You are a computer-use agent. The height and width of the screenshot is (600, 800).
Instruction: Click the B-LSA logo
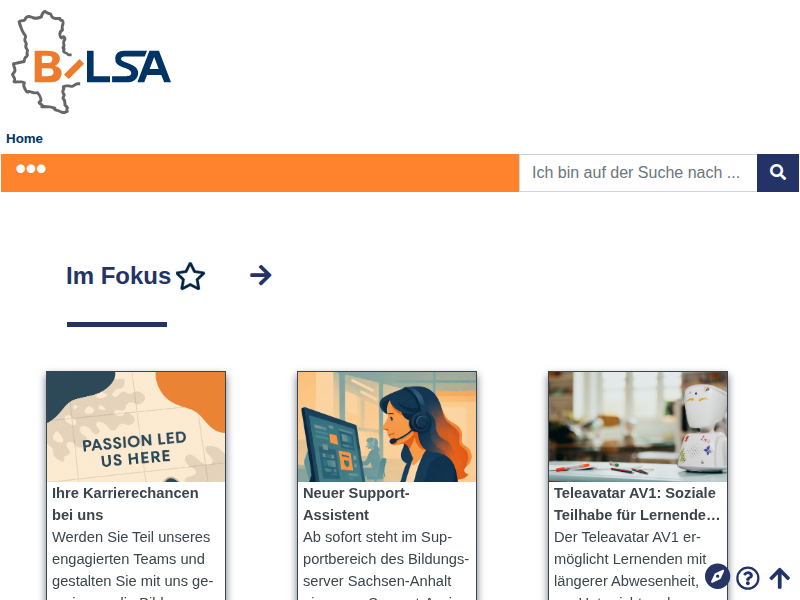pyautogui.click(x=91, y=62)
